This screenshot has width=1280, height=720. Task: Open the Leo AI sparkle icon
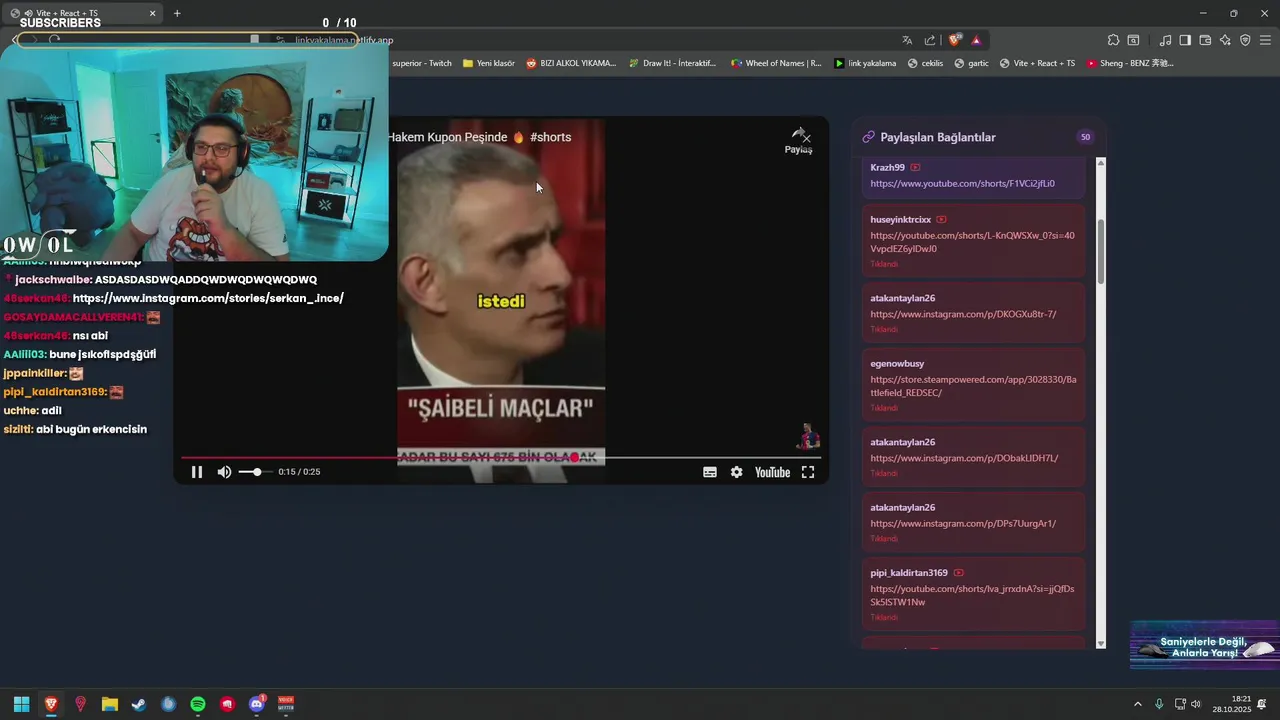click(1225, 40)
